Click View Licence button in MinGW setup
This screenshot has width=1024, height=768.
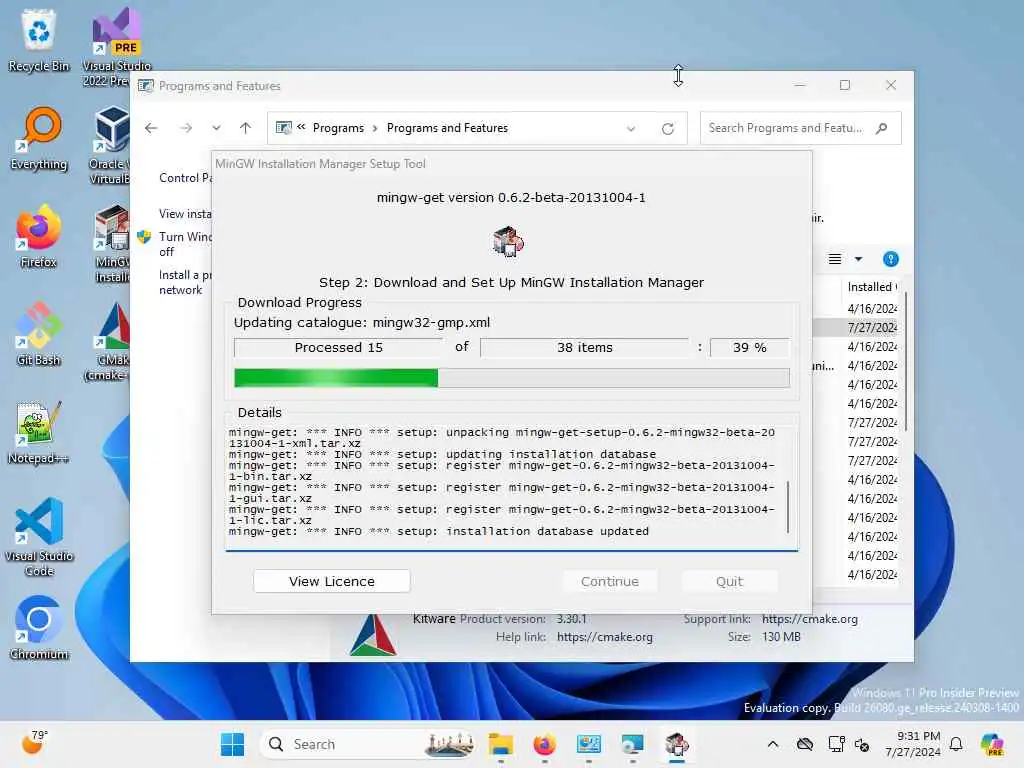[332, 581]
